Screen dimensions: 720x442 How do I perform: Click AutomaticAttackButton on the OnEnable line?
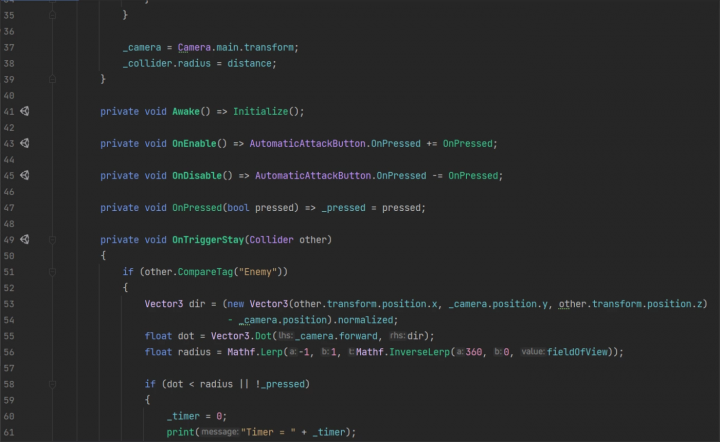[x=308, y=144]
